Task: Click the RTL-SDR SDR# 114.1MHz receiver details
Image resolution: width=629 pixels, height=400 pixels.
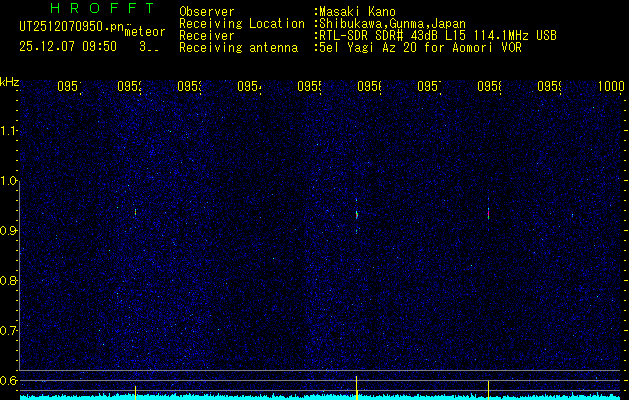Action: tap(438, 36)
